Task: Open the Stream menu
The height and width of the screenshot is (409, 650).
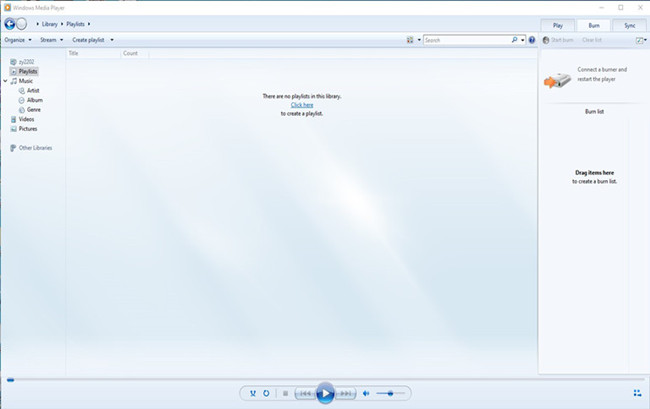Action: 51,40
